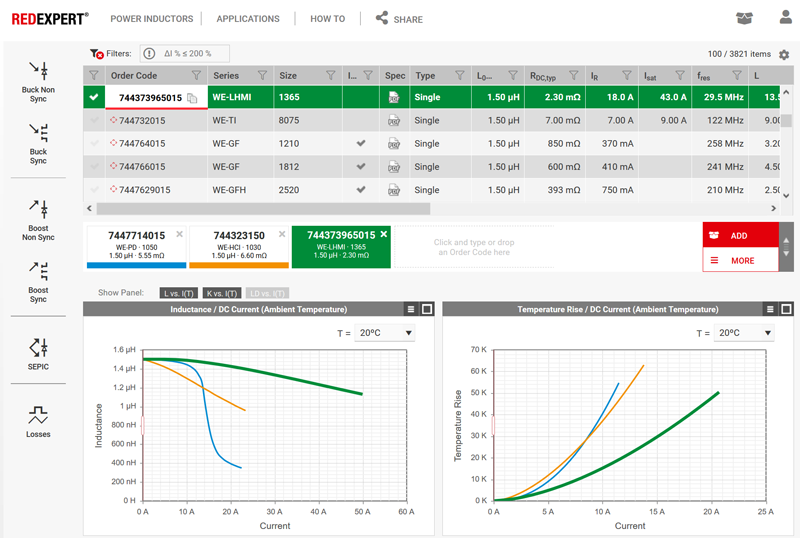Open the Losses calculator
Screen dimensions: 800x538
[38, 421]
